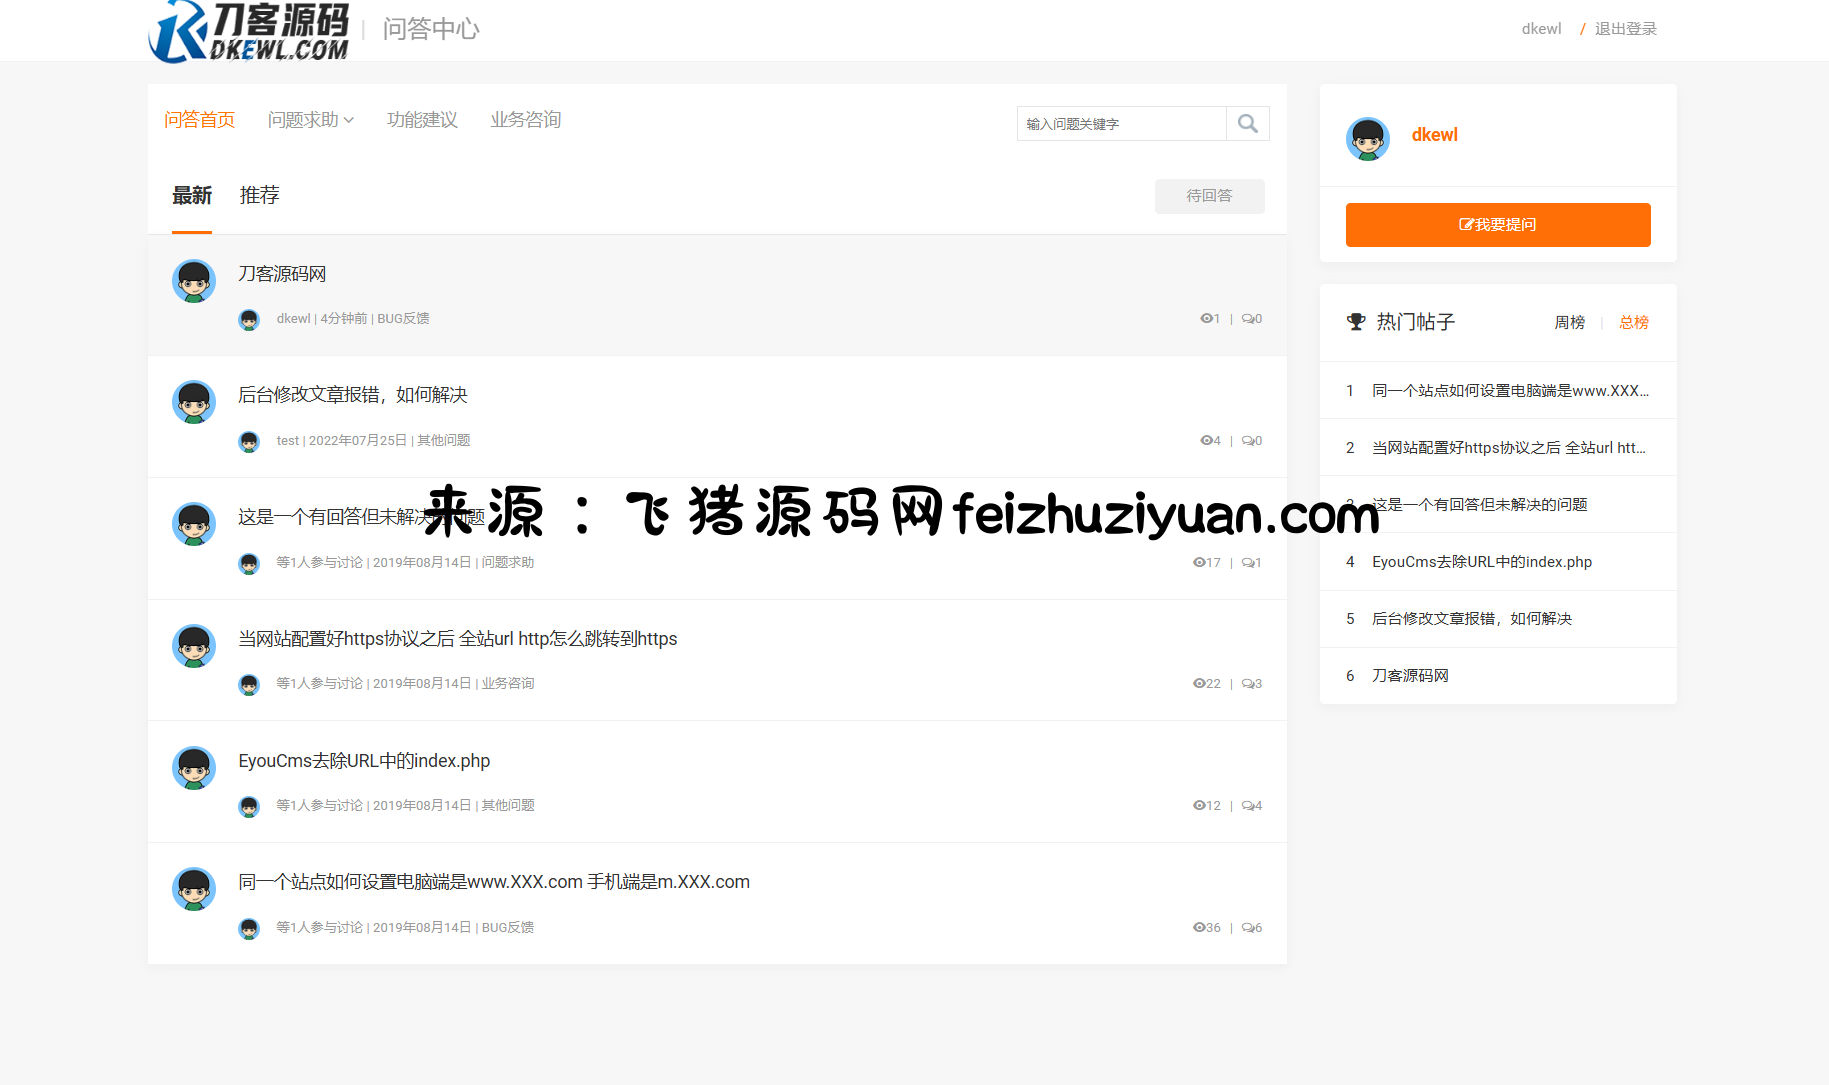
Task: Open the 推荐 tab
Action: pos(259,196)
